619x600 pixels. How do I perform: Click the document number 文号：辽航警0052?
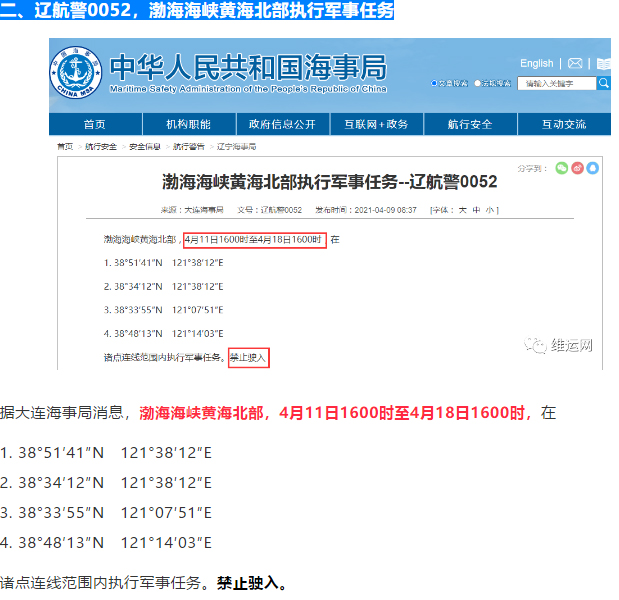tap(270, 210)
